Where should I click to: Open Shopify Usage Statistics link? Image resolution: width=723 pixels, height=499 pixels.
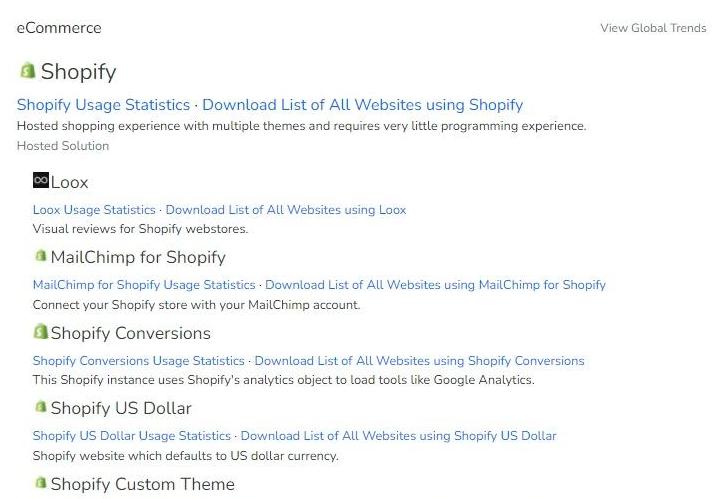click(103, 105)
